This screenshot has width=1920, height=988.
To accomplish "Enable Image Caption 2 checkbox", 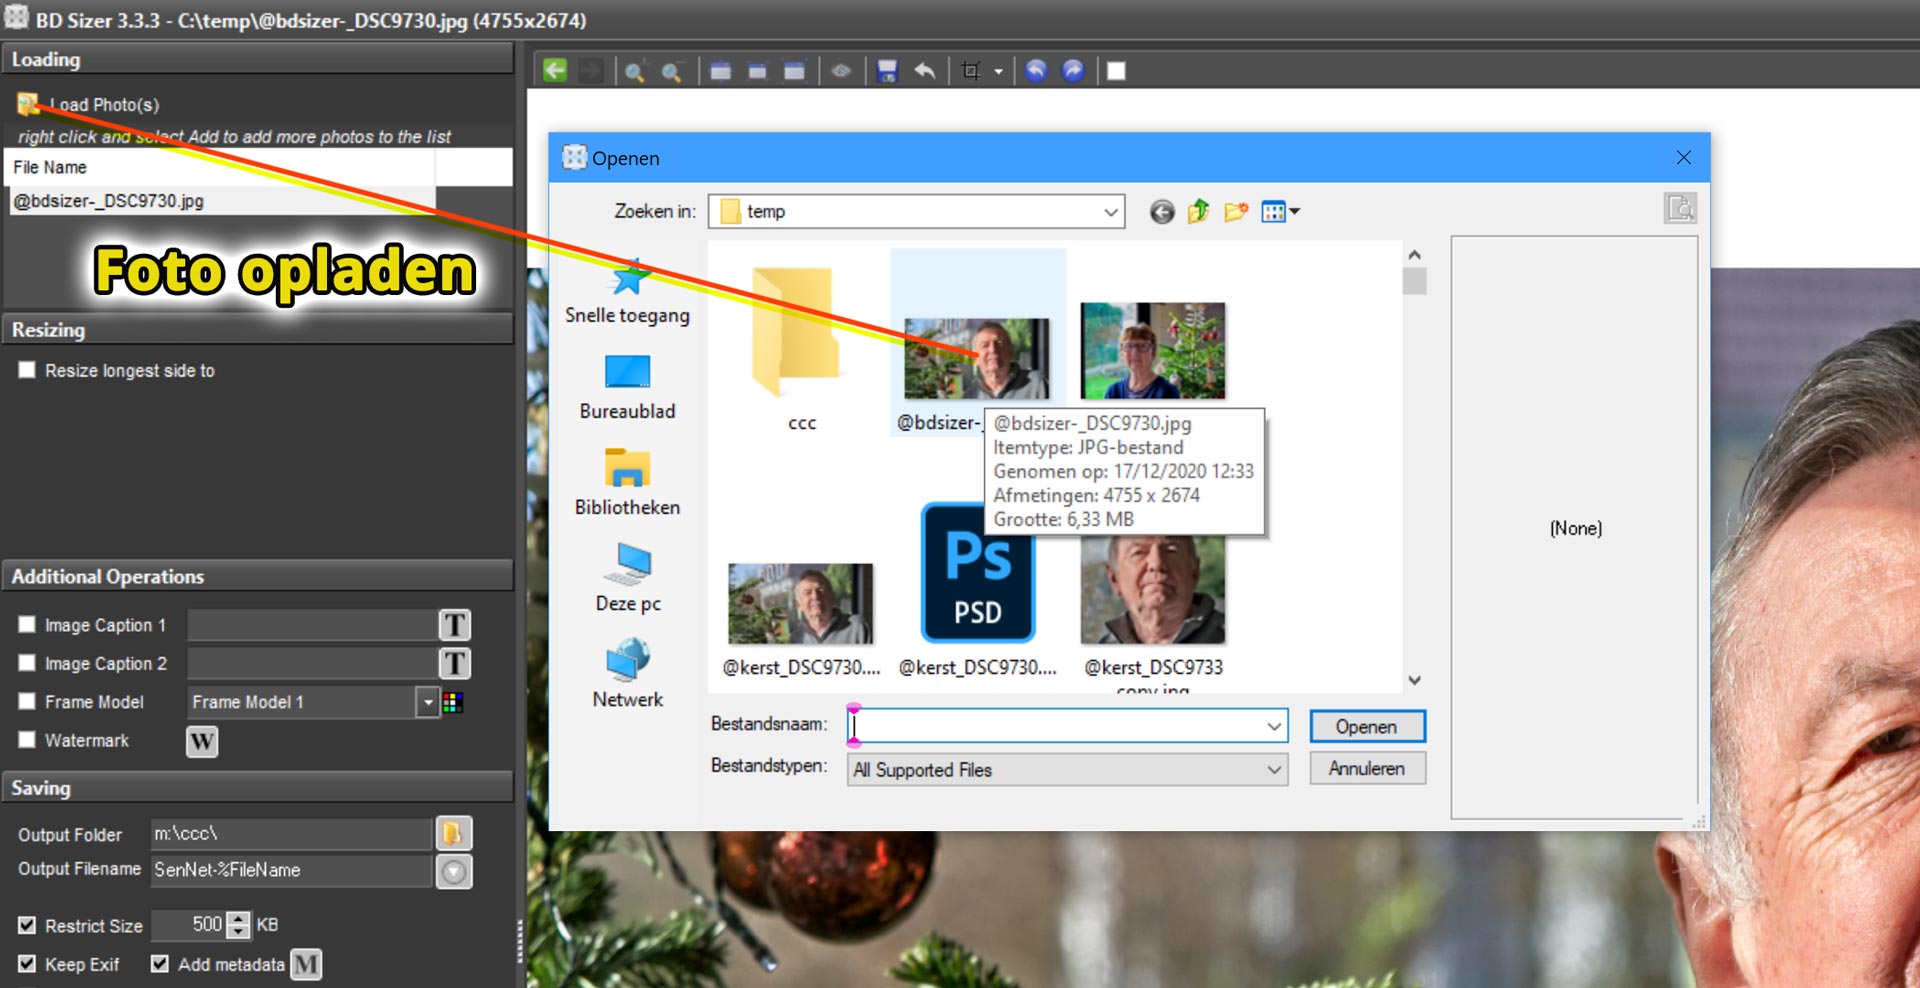I will 27,662.
